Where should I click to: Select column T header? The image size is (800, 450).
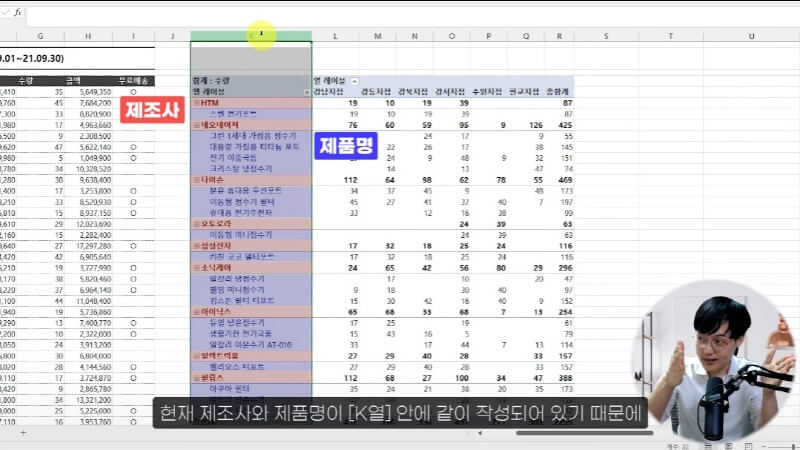[670, 36]
